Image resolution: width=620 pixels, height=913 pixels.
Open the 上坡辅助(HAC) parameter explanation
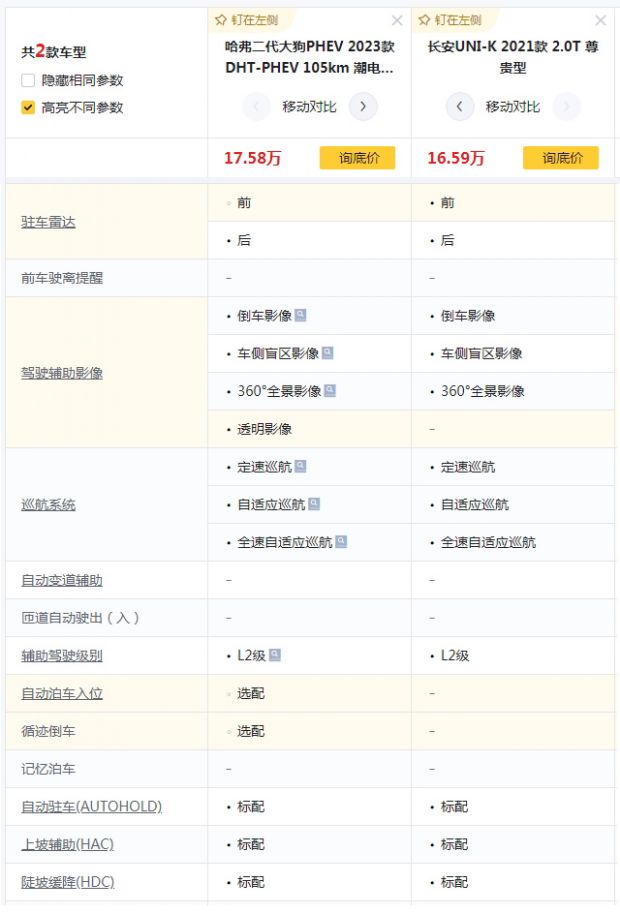coord(68,844)
